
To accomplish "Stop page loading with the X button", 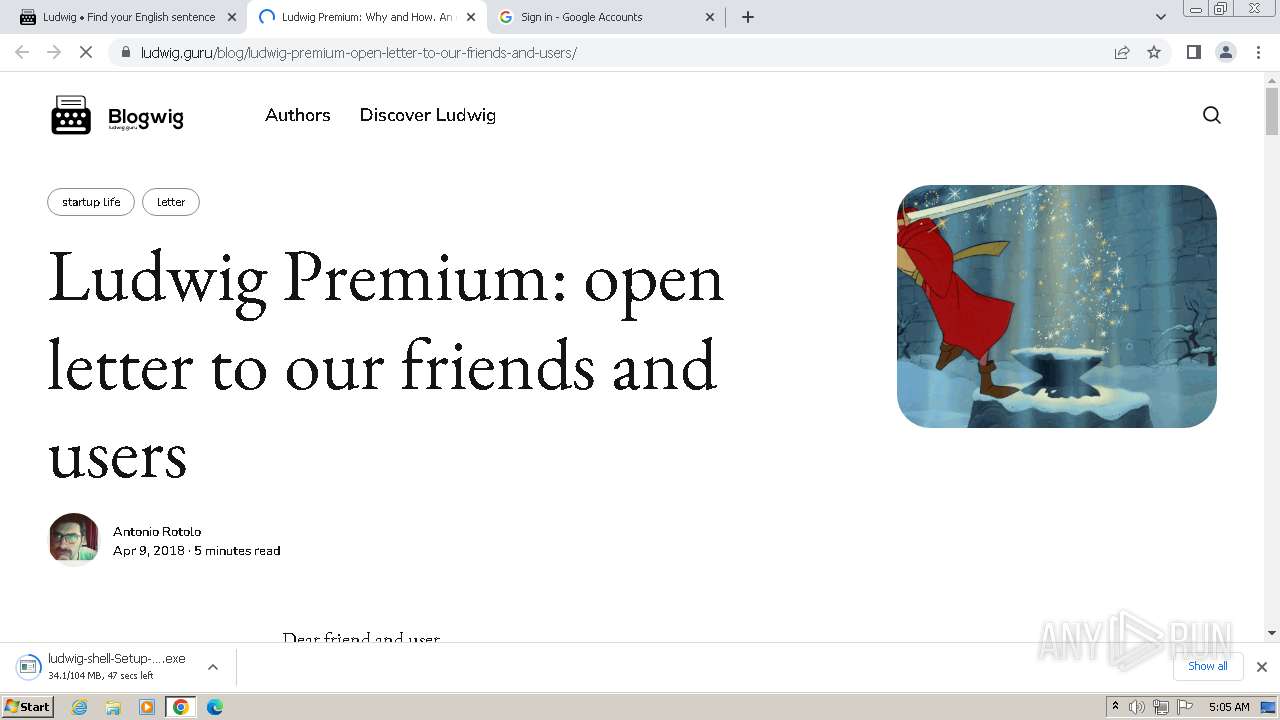I will pos(86,52).
